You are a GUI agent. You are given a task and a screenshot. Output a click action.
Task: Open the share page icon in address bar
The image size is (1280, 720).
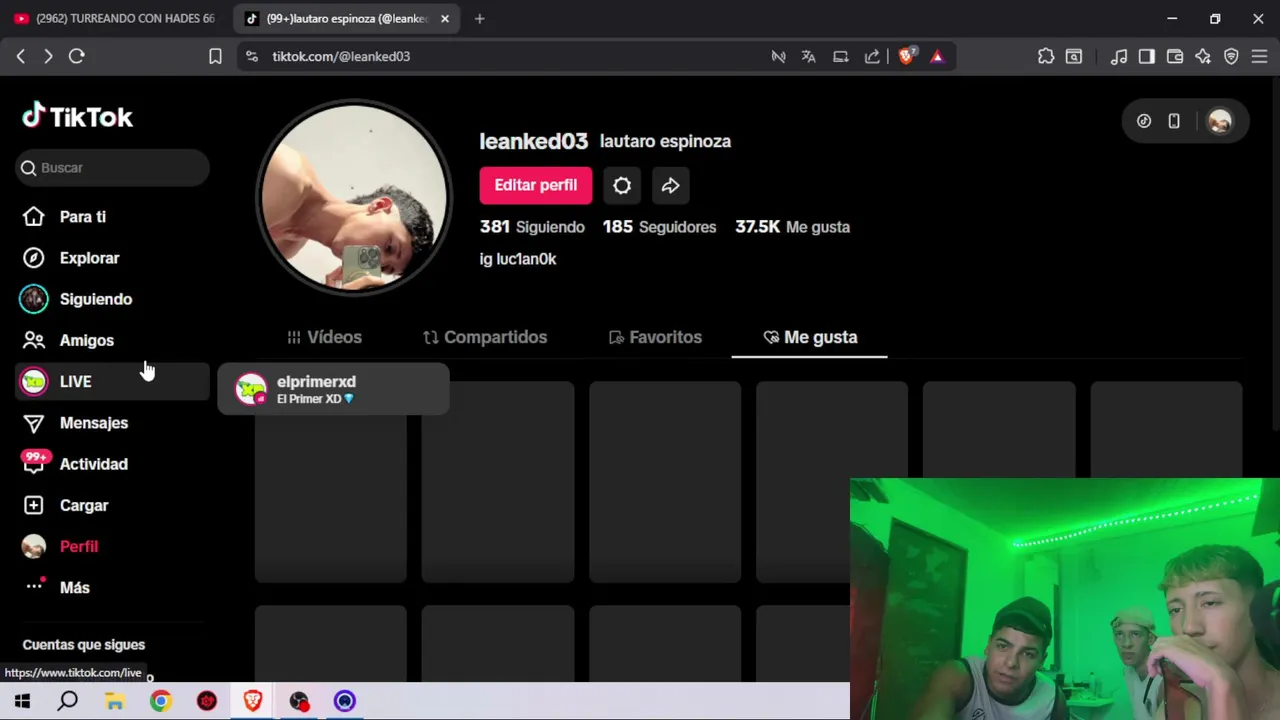click(872, 56)
